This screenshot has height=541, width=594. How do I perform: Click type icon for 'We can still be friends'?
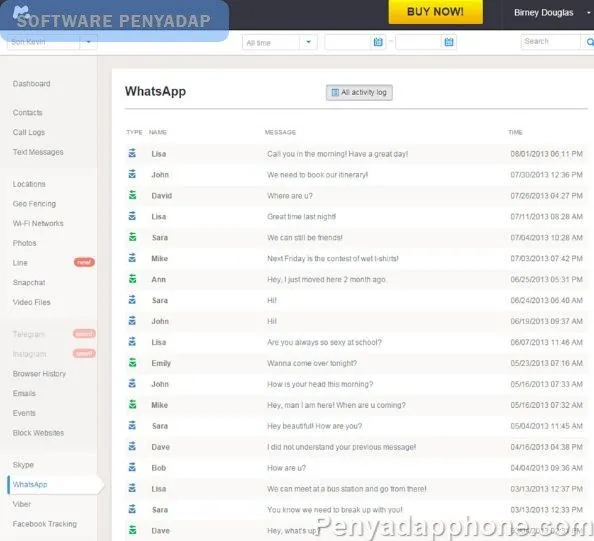pyautogui.click(x=132, y=237)
